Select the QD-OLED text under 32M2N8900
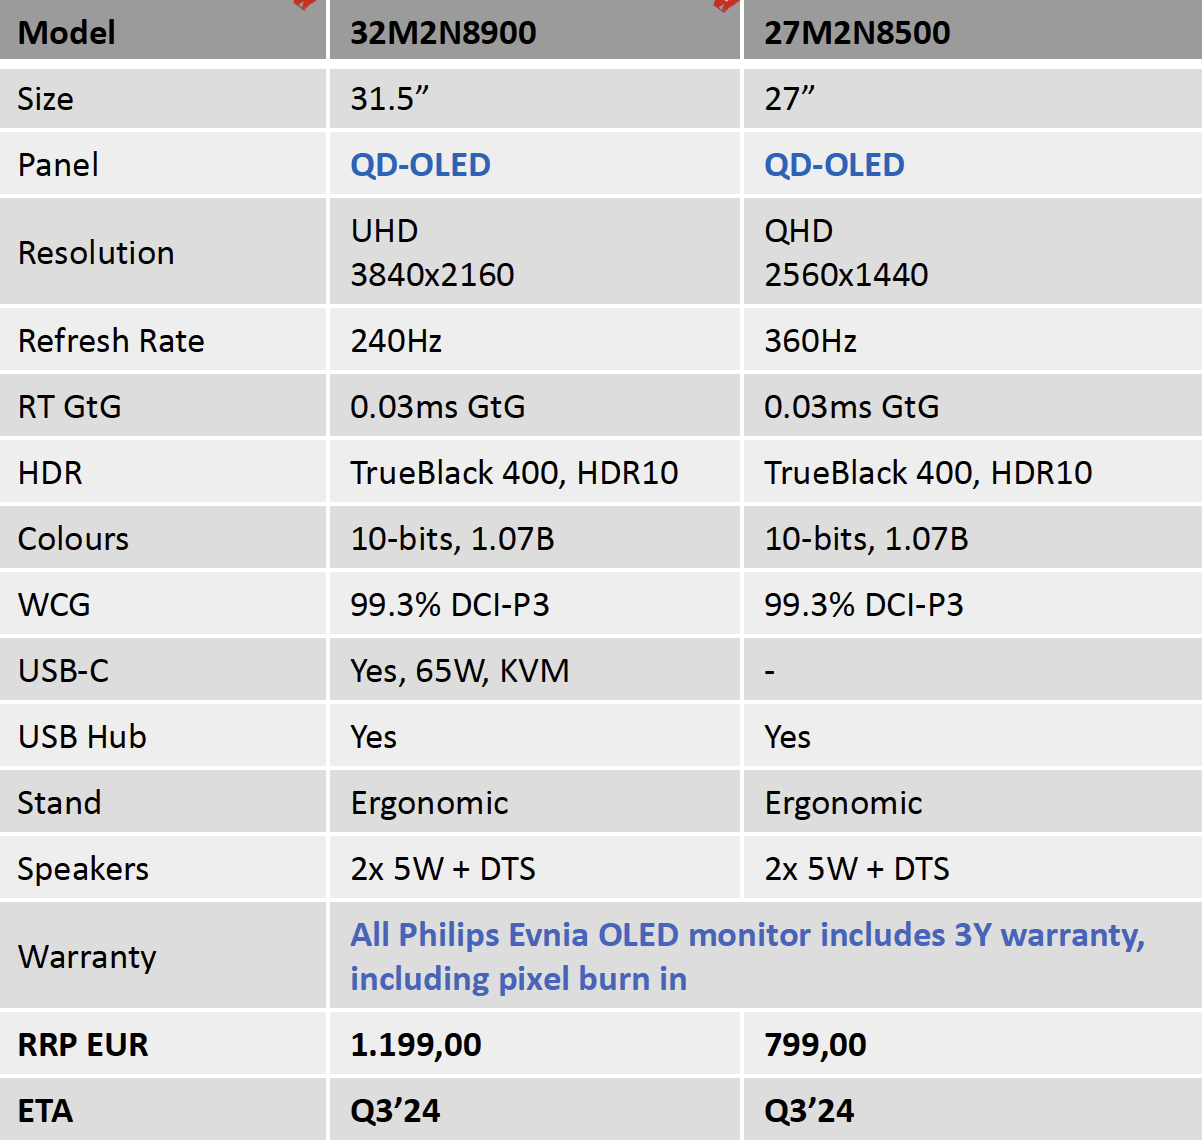This screenshot has height=1144, width=1202. click(420, 165)
